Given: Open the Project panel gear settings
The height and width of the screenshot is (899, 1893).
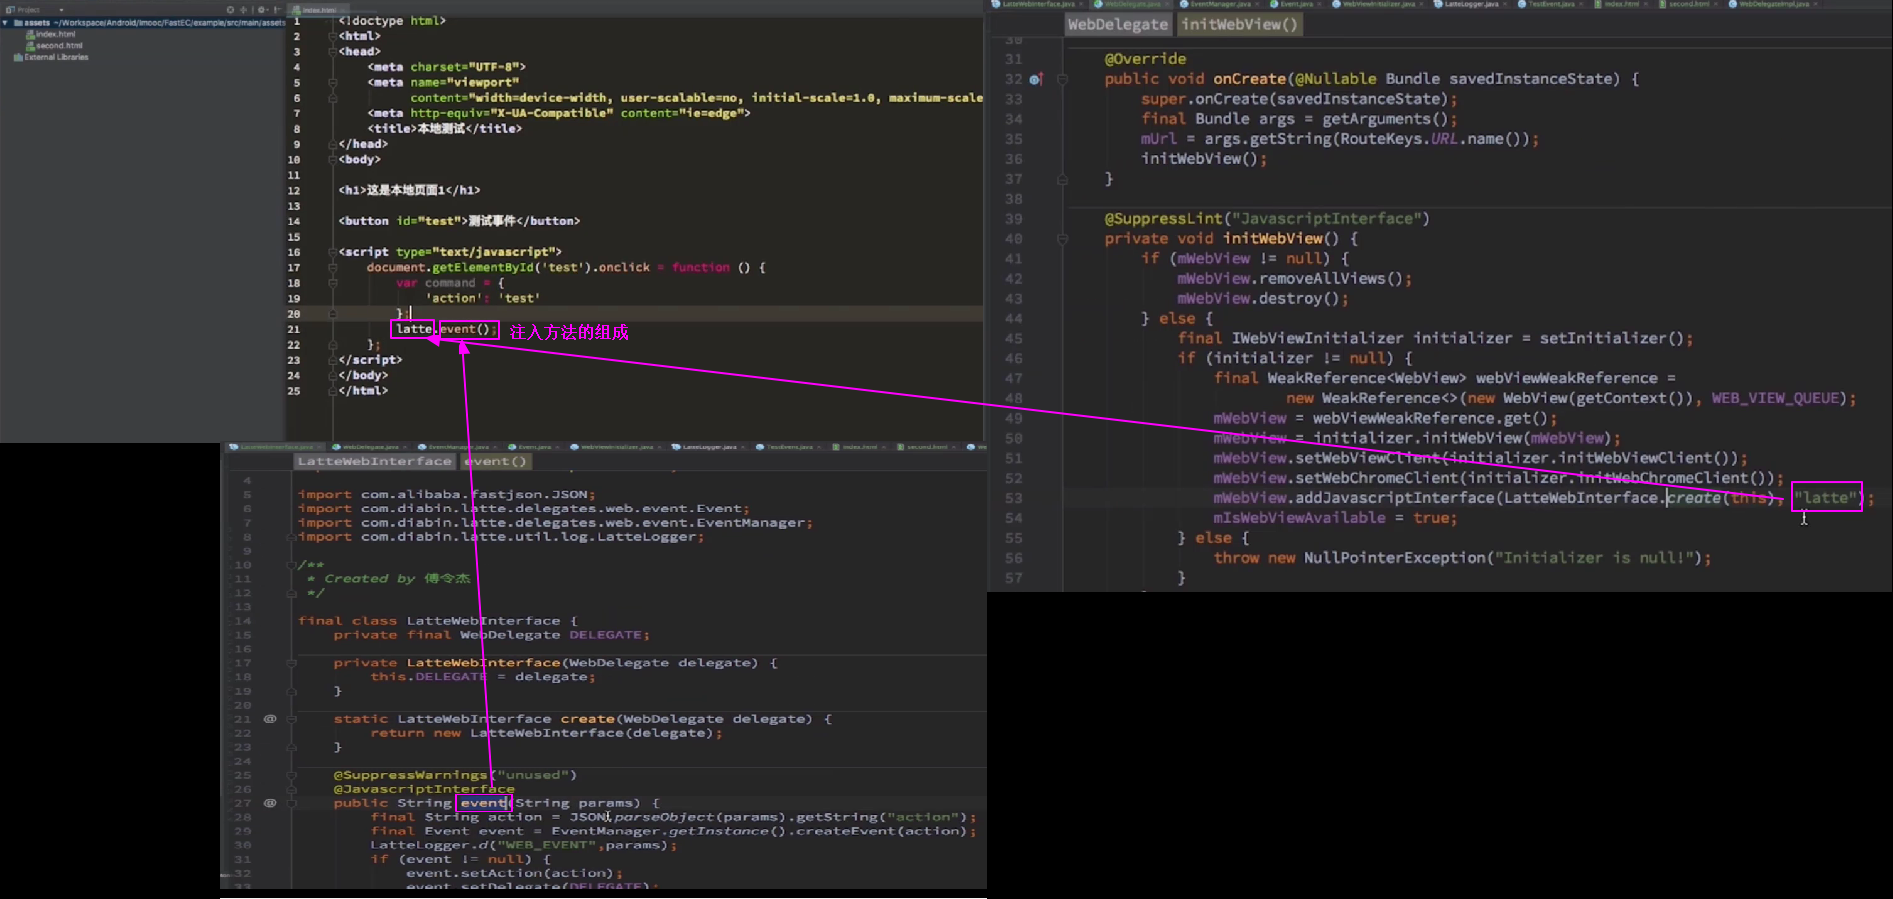Looking at the screenshot, I should [262, 10].
